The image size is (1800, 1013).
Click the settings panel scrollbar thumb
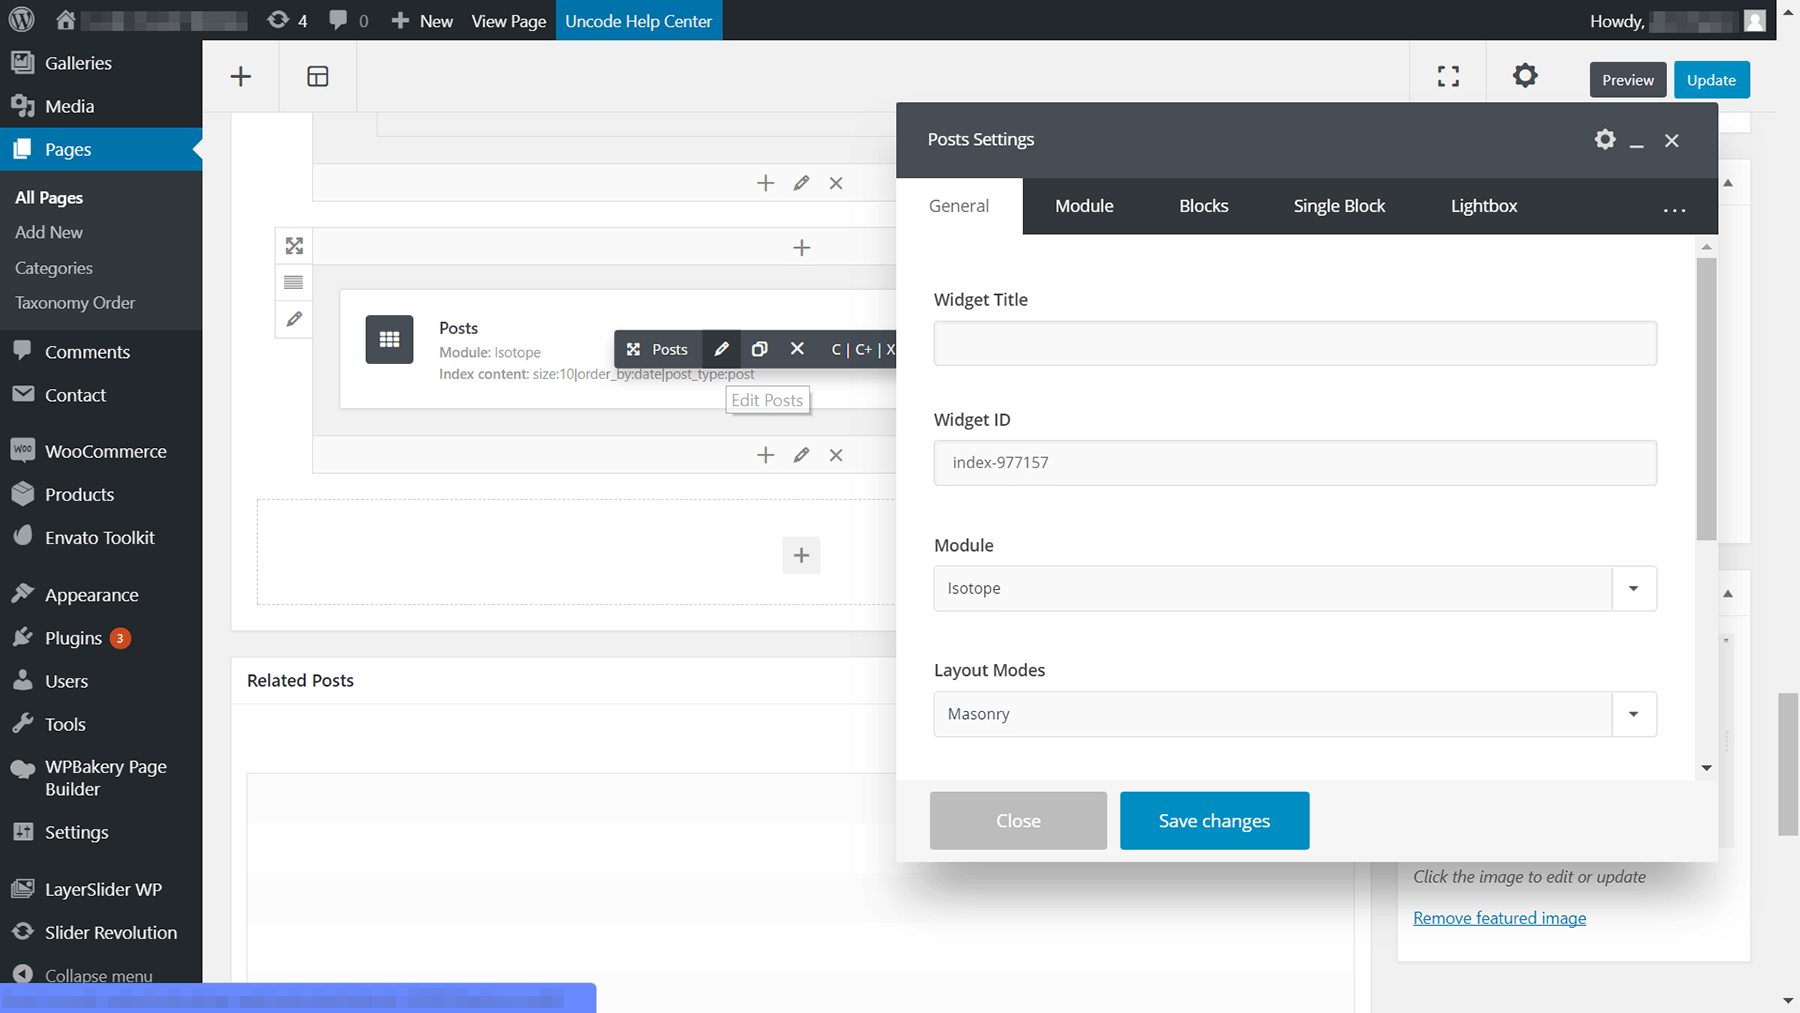(1707, 398)
